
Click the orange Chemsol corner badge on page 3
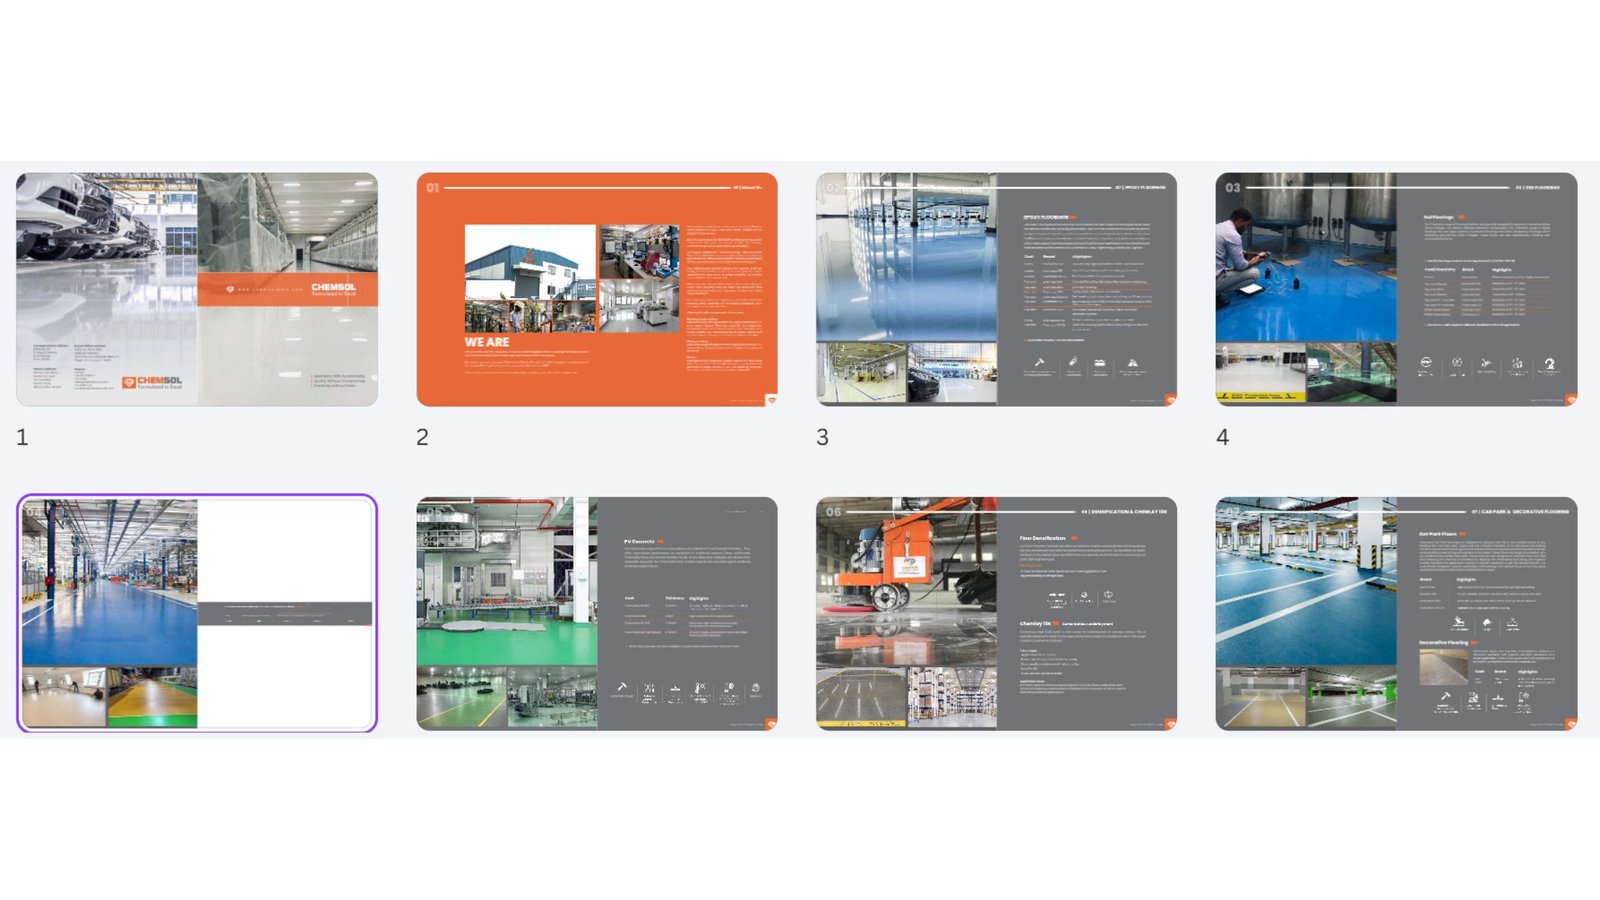click(x=1170, y=398)
